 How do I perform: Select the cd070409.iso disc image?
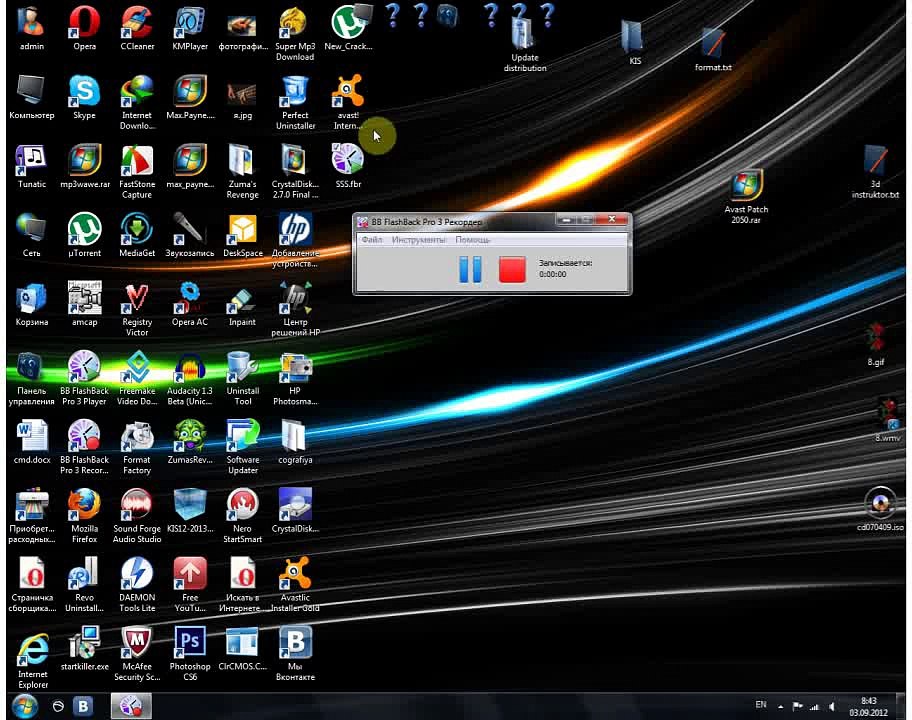[880, 509]
